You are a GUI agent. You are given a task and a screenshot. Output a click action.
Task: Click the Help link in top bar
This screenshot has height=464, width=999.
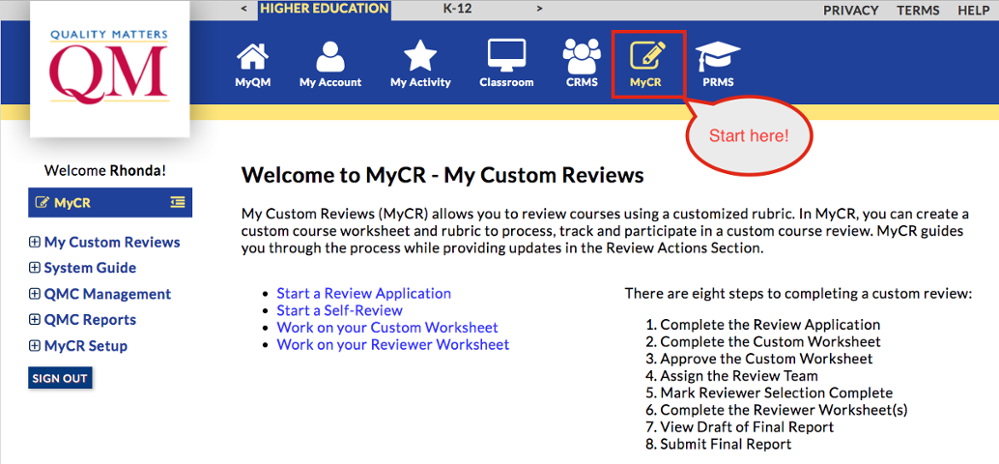973,10
